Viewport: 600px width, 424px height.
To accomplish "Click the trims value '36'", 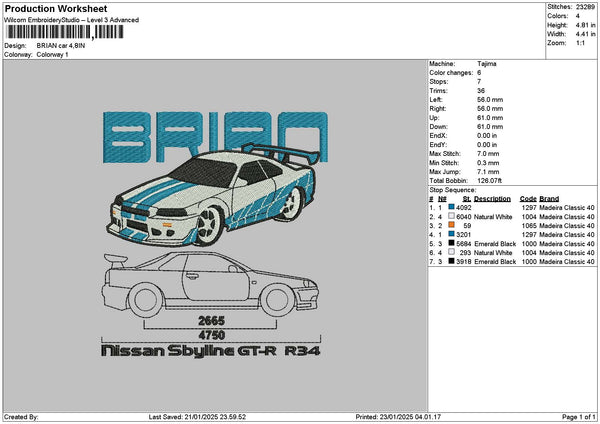I will (x=481, y=91).
